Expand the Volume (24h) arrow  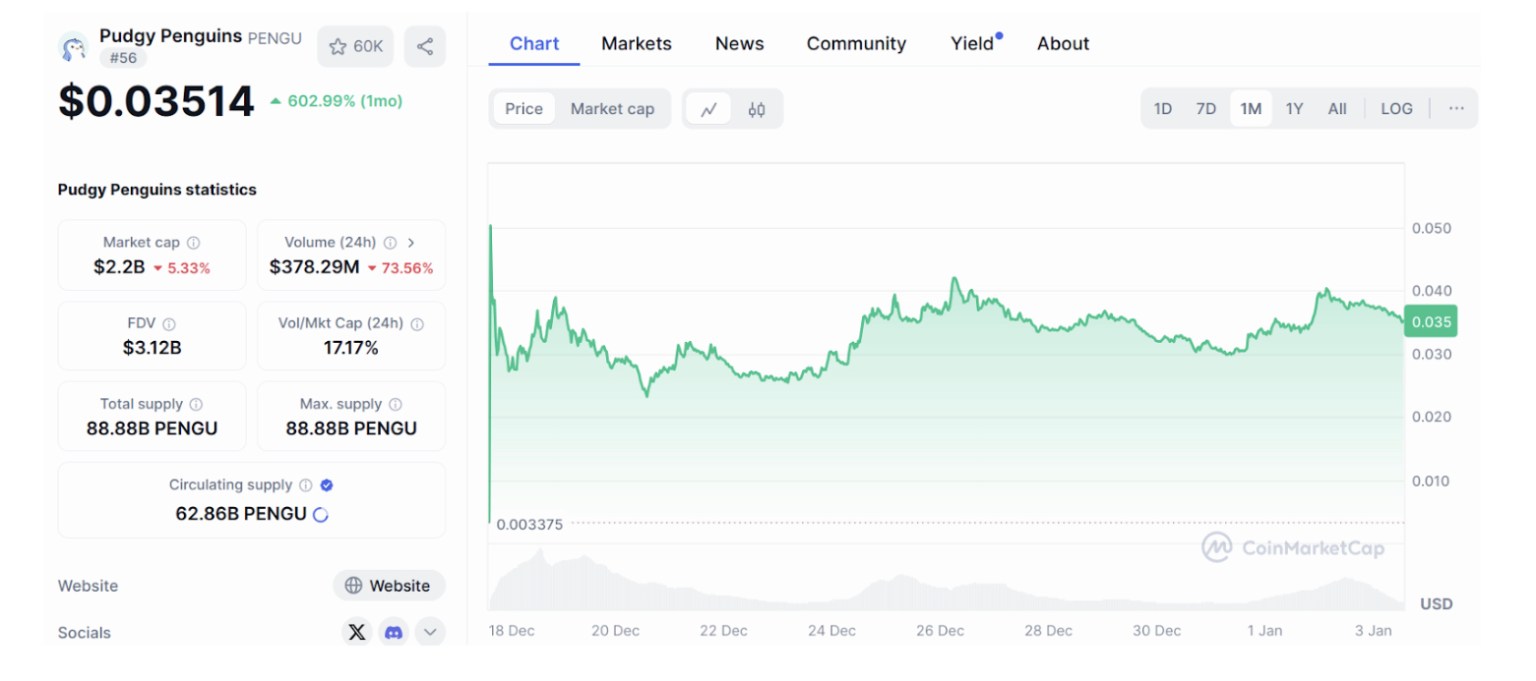coord(412,242)
